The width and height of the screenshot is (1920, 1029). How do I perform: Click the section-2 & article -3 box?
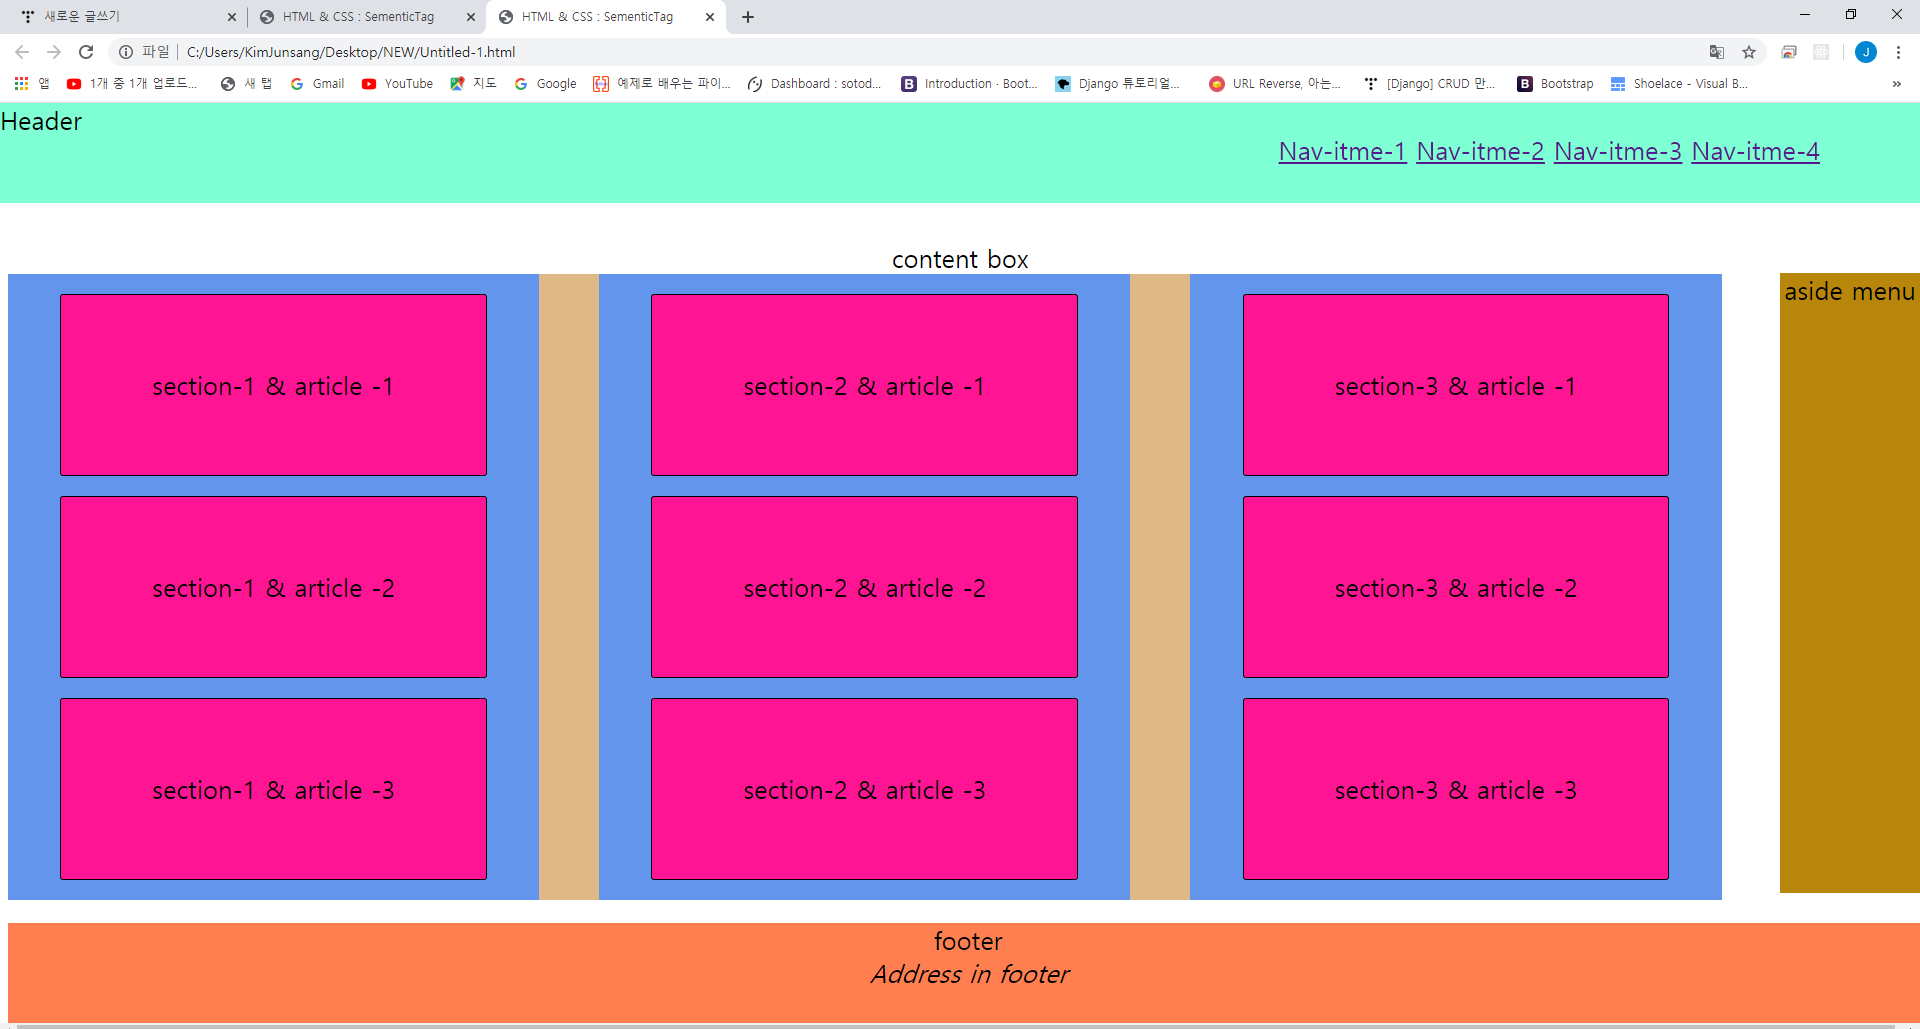864,789
